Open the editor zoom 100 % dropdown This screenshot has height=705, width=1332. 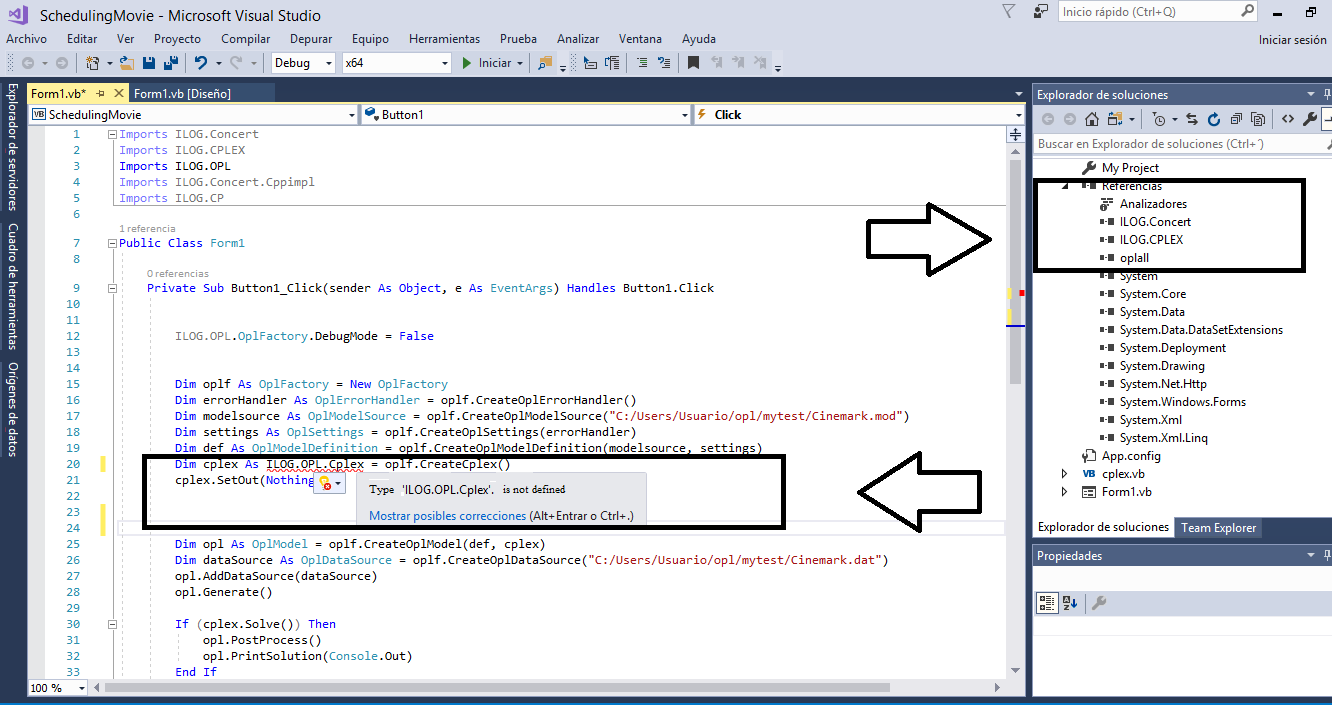coord(83,688)
